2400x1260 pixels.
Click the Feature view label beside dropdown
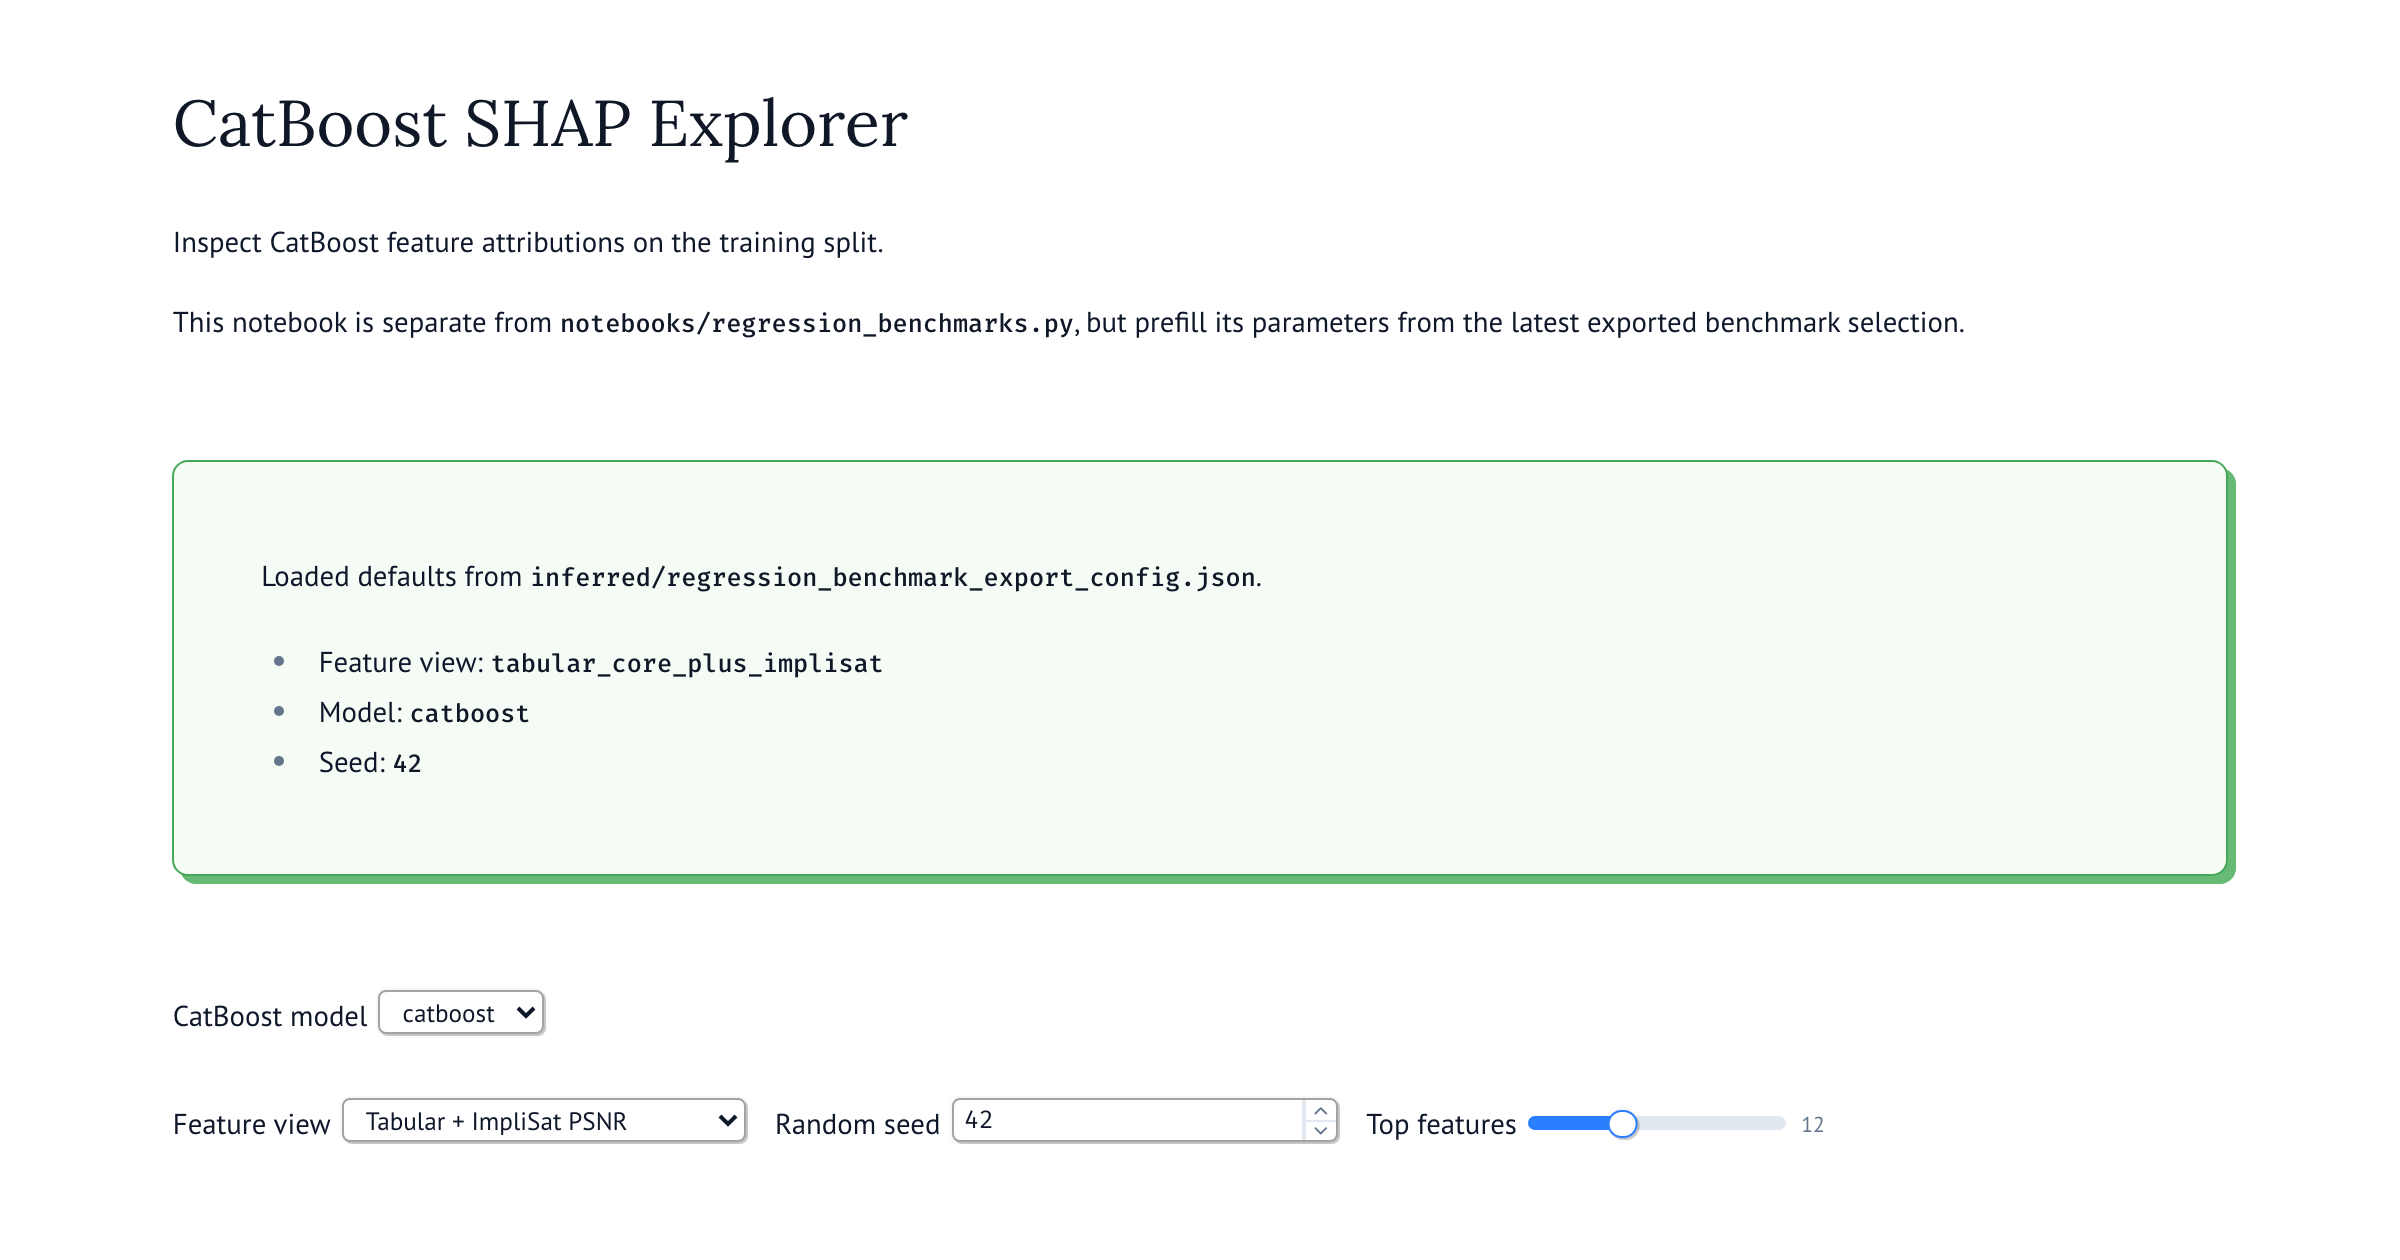(x=251, y=1124)
